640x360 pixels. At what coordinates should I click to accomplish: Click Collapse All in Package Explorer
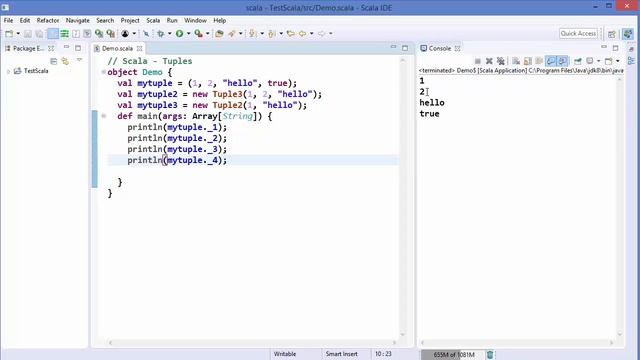53,61
